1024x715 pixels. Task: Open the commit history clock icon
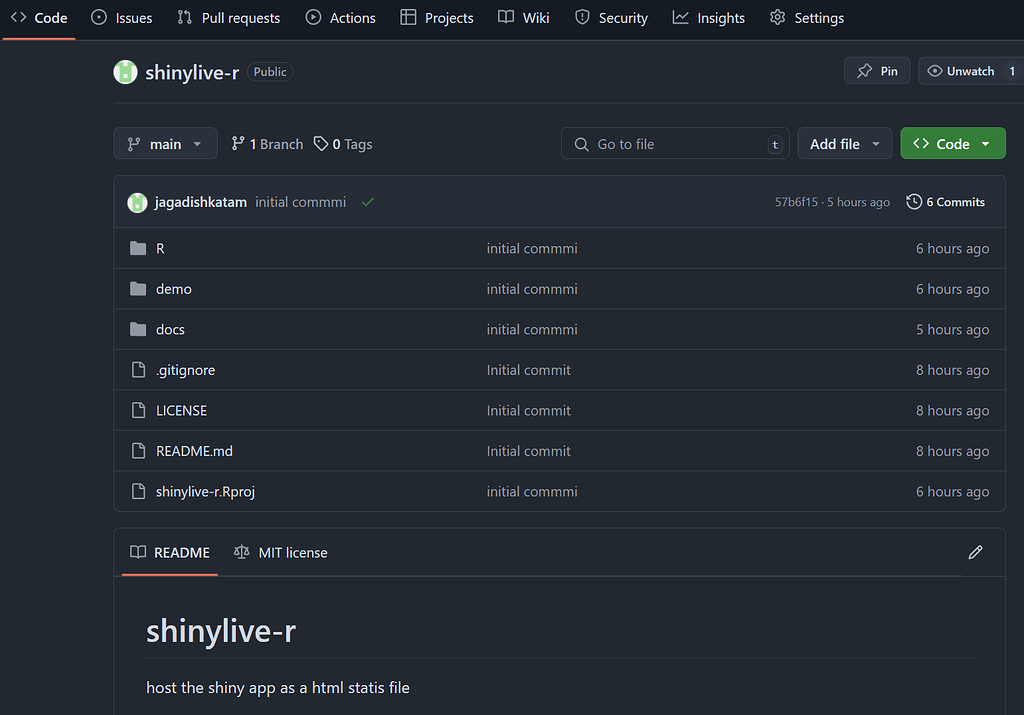click(912, 201)
